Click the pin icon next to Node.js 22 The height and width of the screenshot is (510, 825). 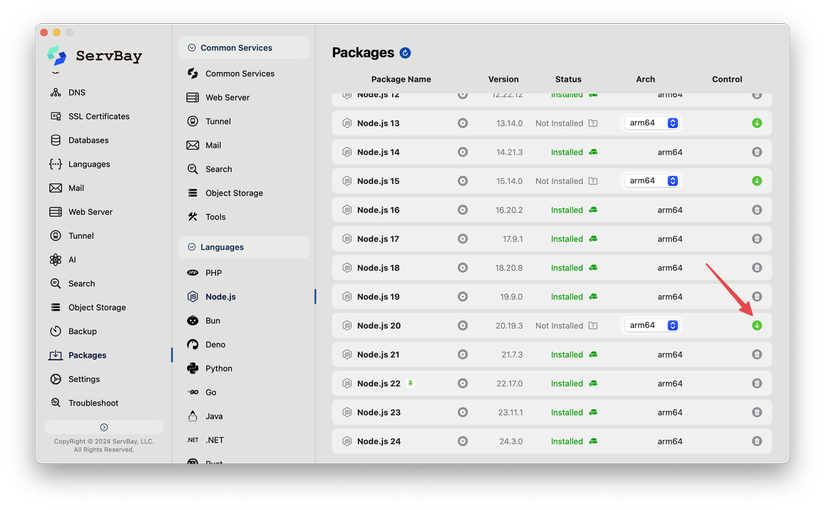410,383
